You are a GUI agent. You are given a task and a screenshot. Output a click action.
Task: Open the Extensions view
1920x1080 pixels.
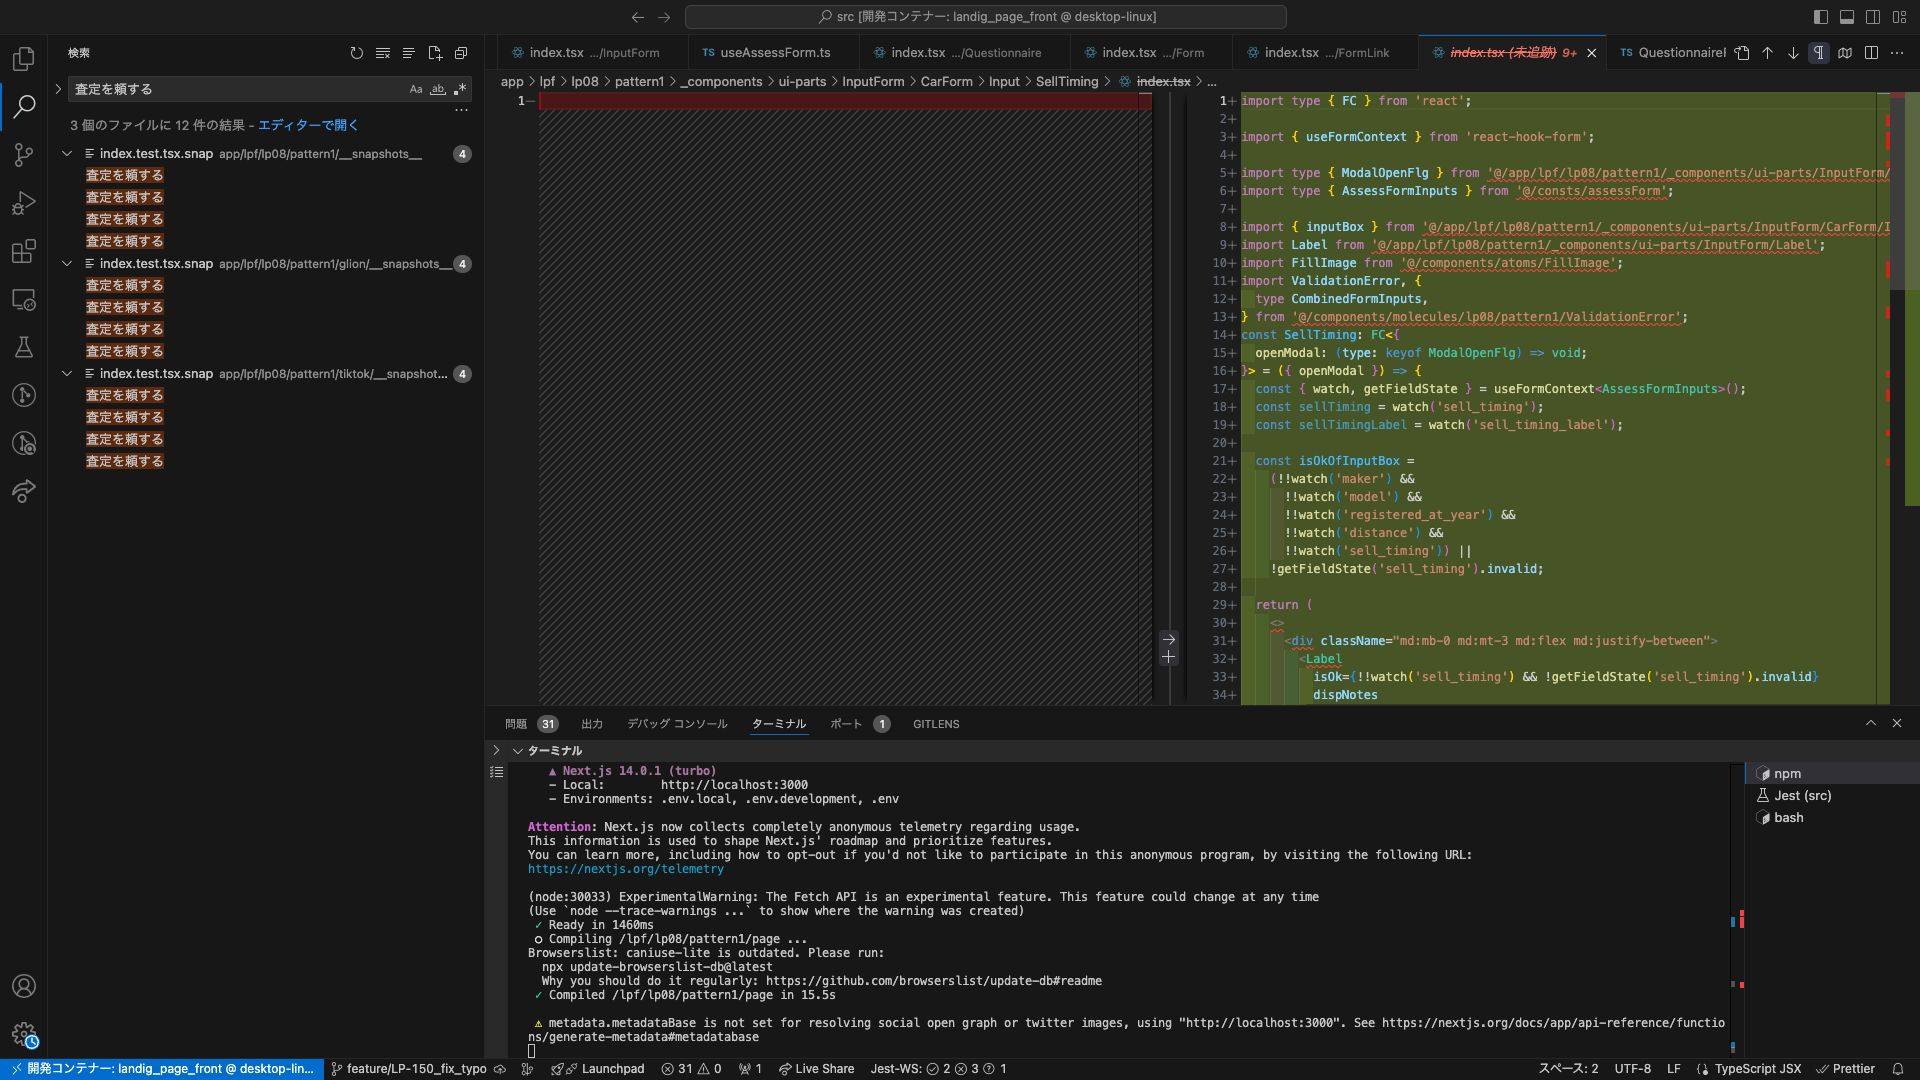click(24, 251)
